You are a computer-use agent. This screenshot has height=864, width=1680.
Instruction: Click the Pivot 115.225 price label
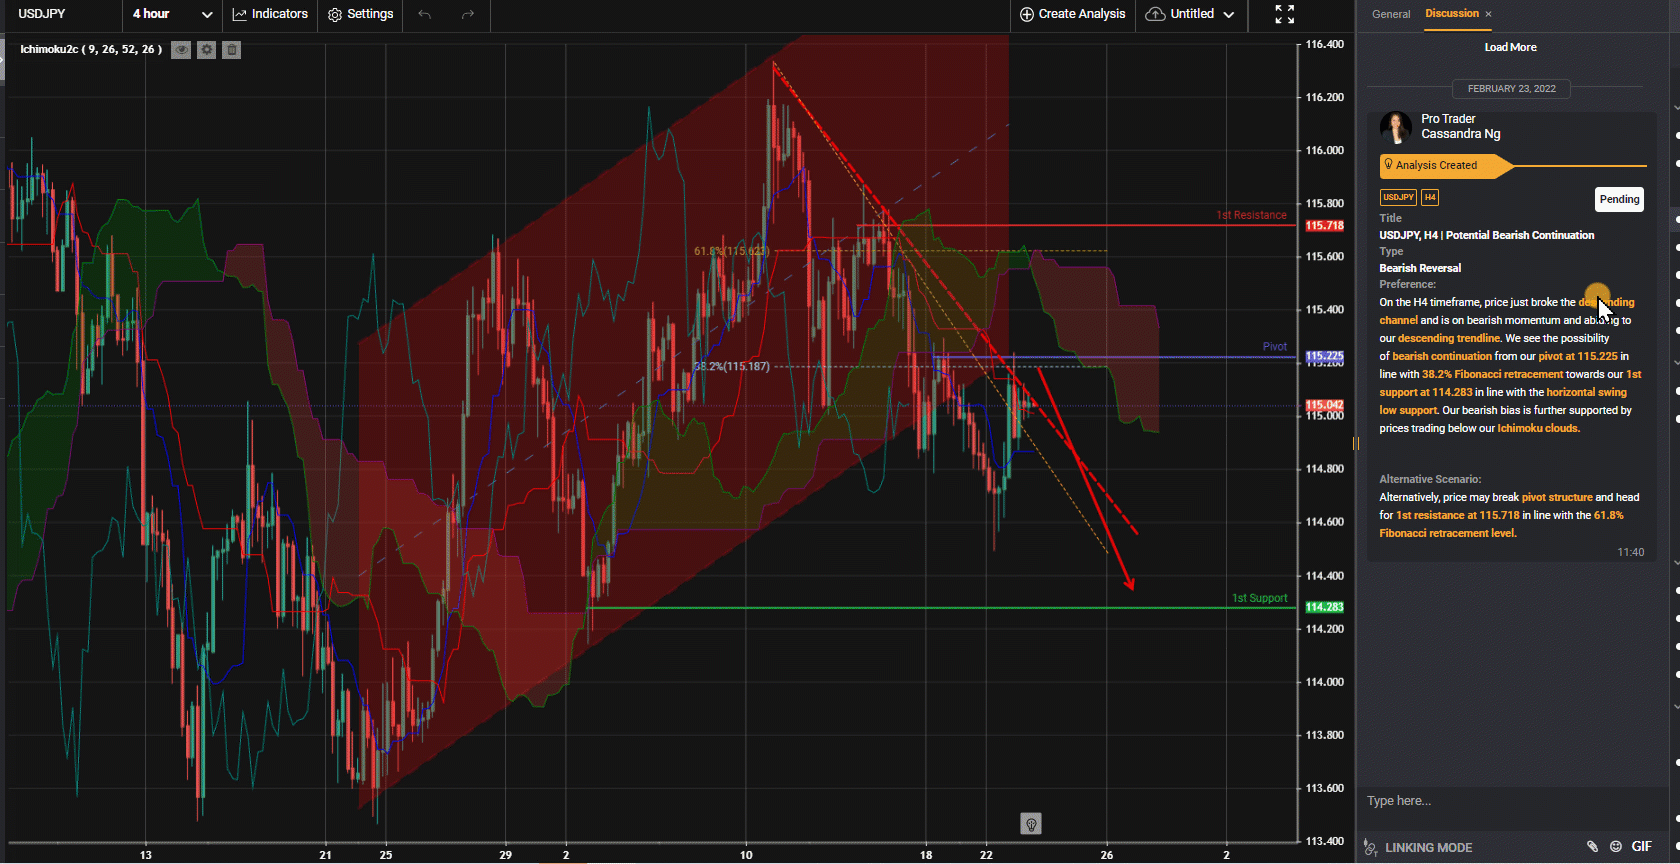pos(1324,356)
